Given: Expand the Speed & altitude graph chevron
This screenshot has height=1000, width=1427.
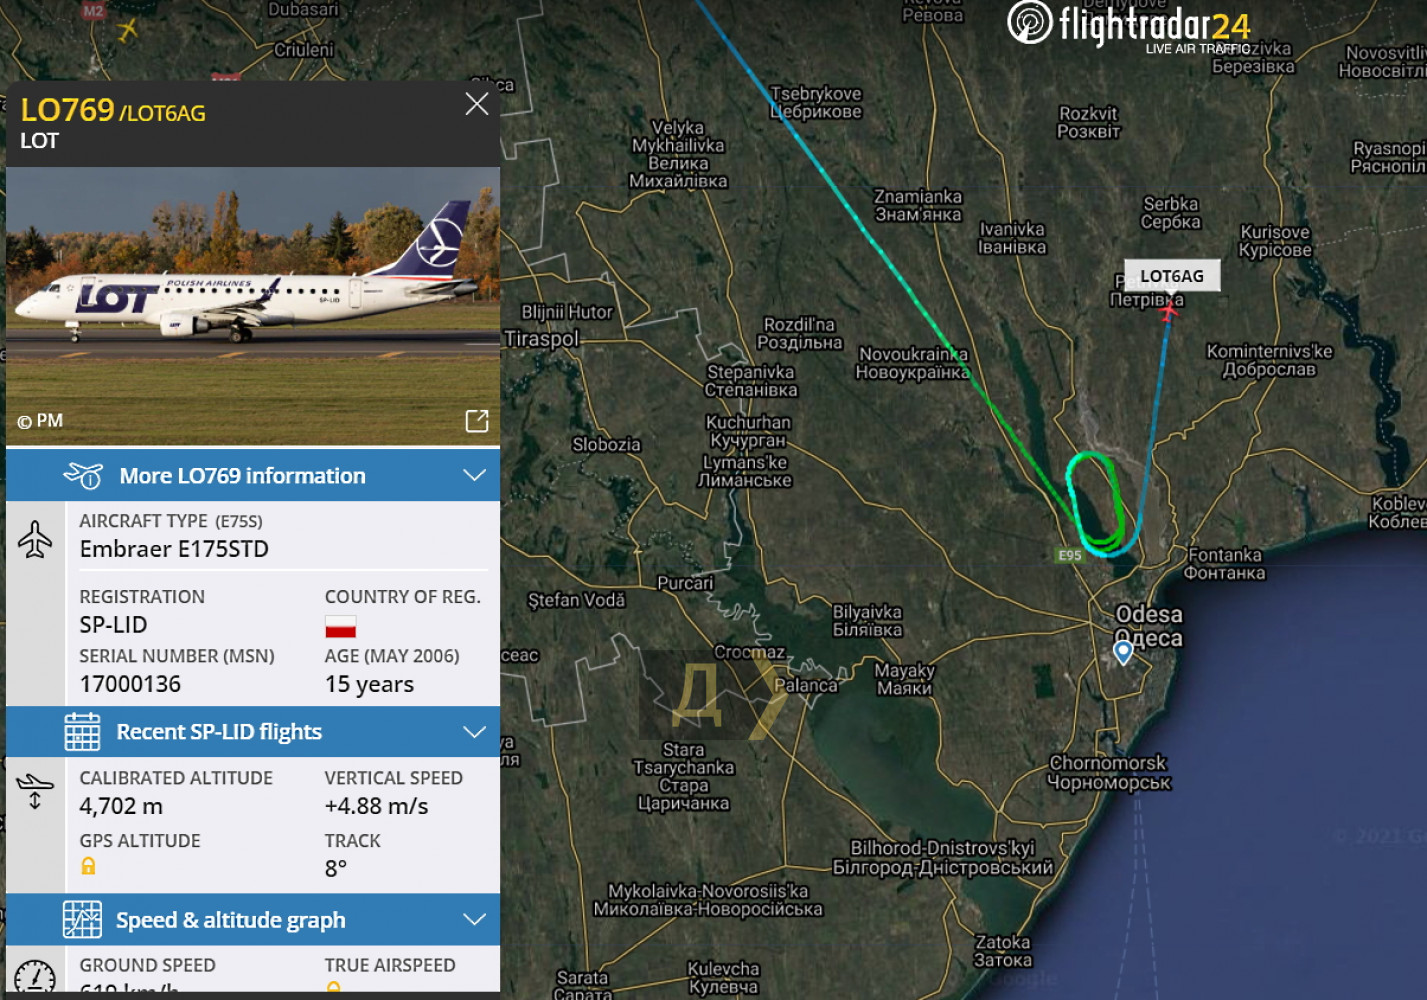Looking at the screenshot, I should point(475,919).
